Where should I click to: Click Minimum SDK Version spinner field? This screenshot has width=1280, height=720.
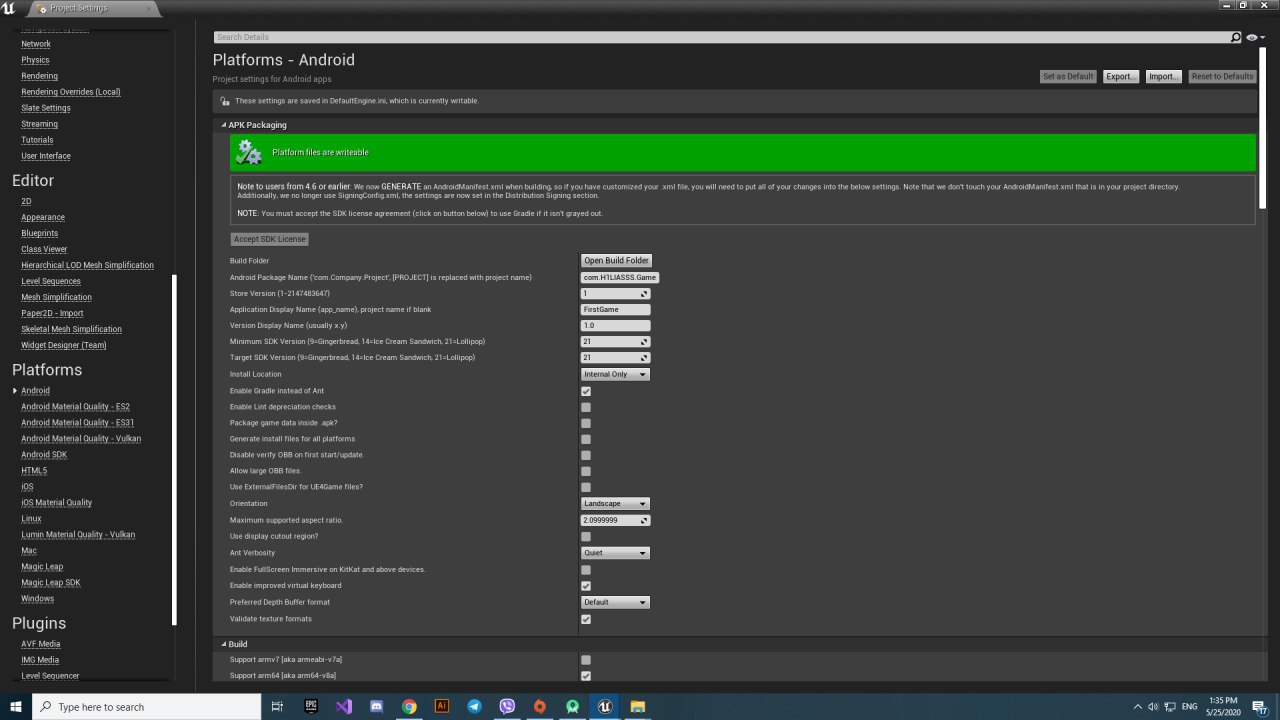[615, 341]
